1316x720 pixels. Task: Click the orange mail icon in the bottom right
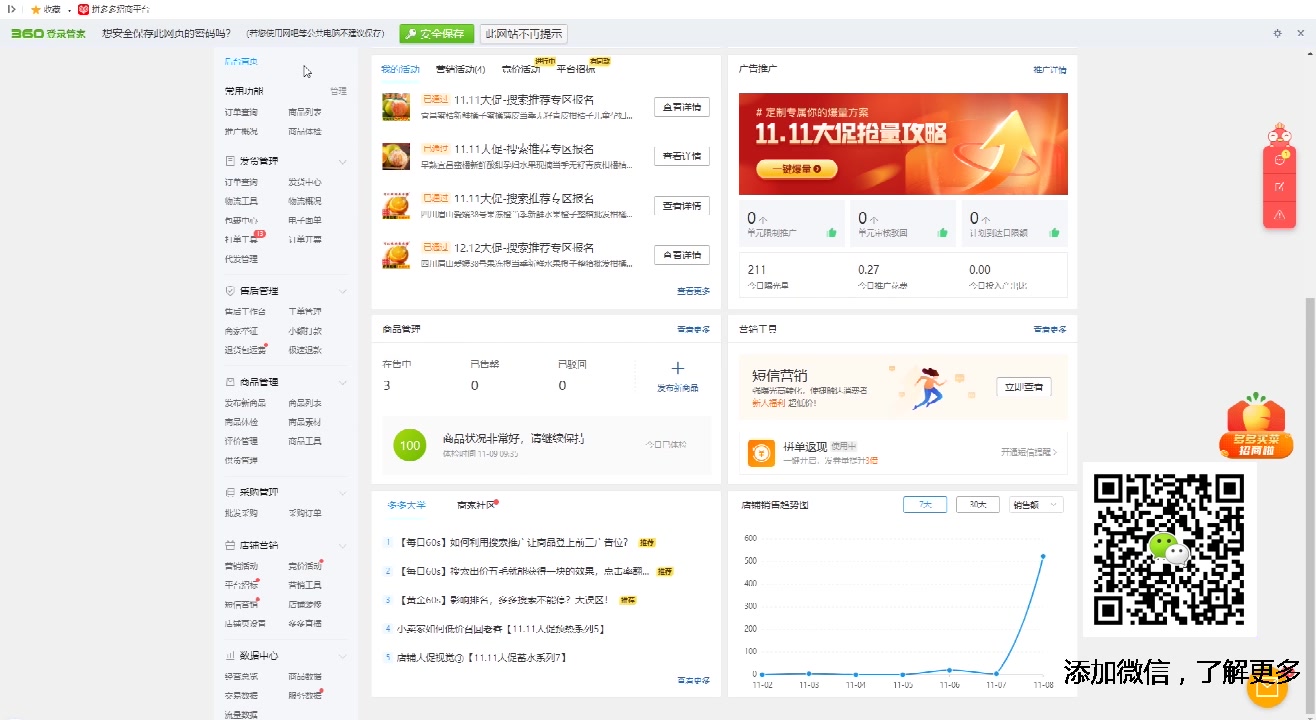(x=1268, y=688)
